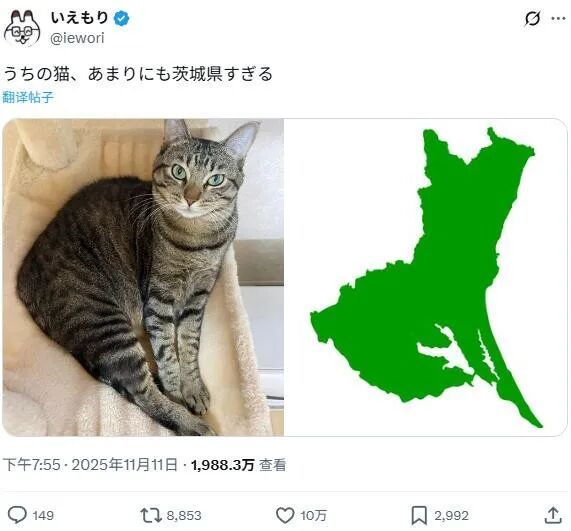Screen dimensions: 571x531
Task: Click the 翻译帖子 translate link
Action: [28, 97]
